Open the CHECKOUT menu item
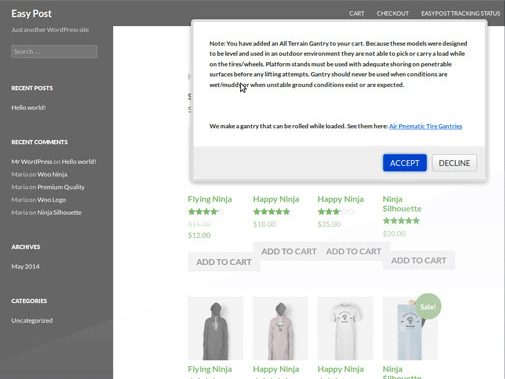The image size is (505, 379). (x=393, y=13)
